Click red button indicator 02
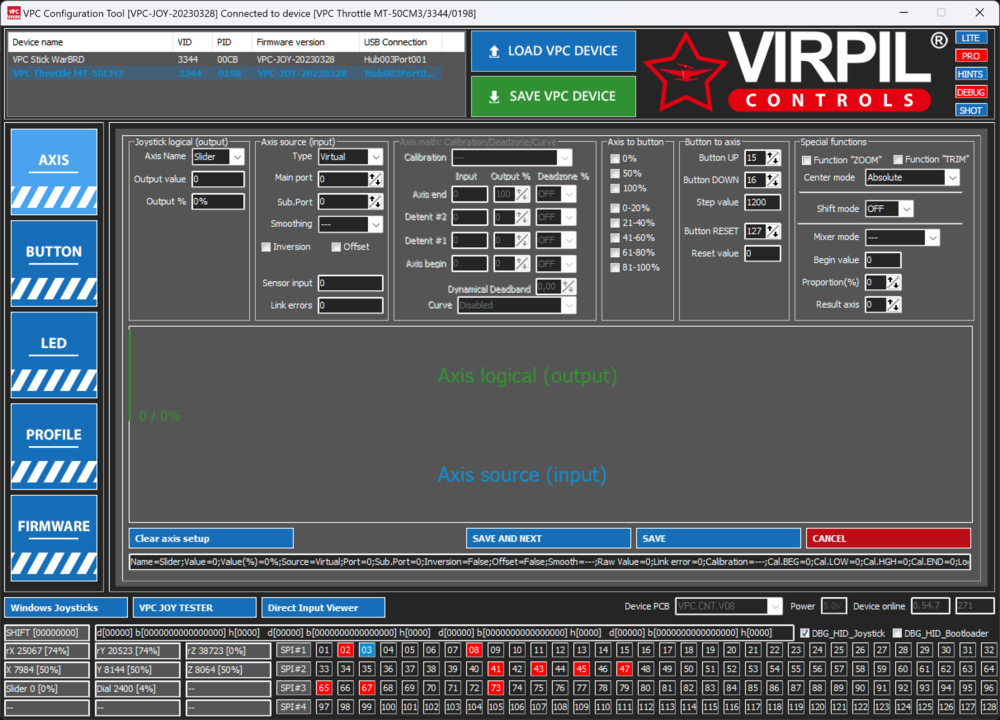This screenshot has height=720, width=1000. click(x=346, y=650)
